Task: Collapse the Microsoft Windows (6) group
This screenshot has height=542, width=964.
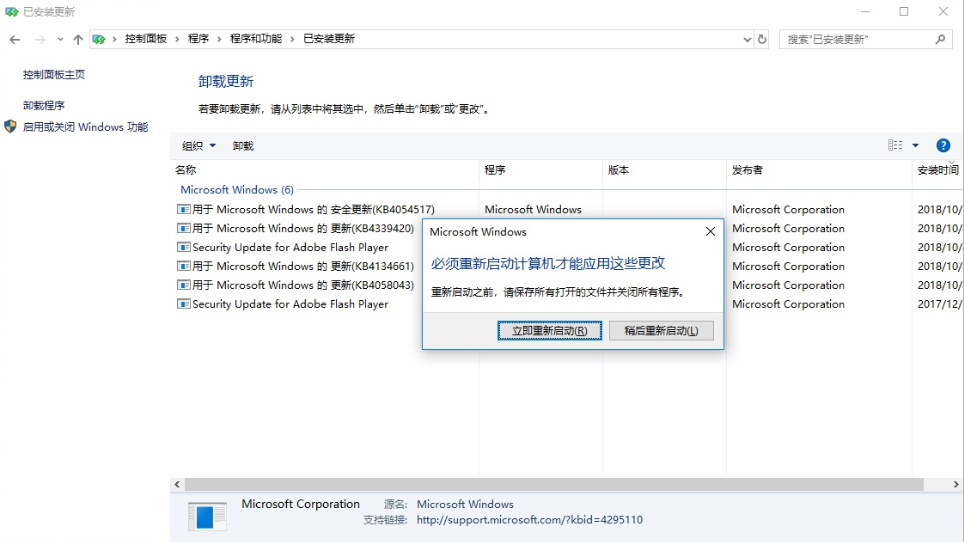Action: pos(237,190)
